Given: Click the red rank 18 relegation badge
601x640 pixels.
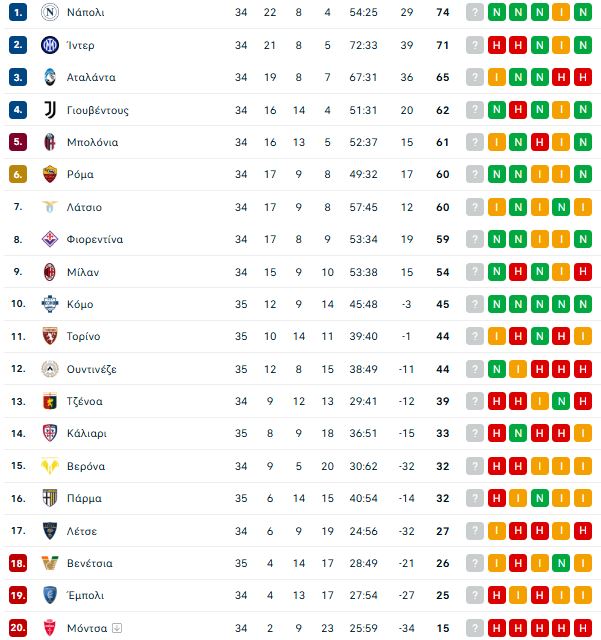Looking at the screenshot, I should point(18,563).
